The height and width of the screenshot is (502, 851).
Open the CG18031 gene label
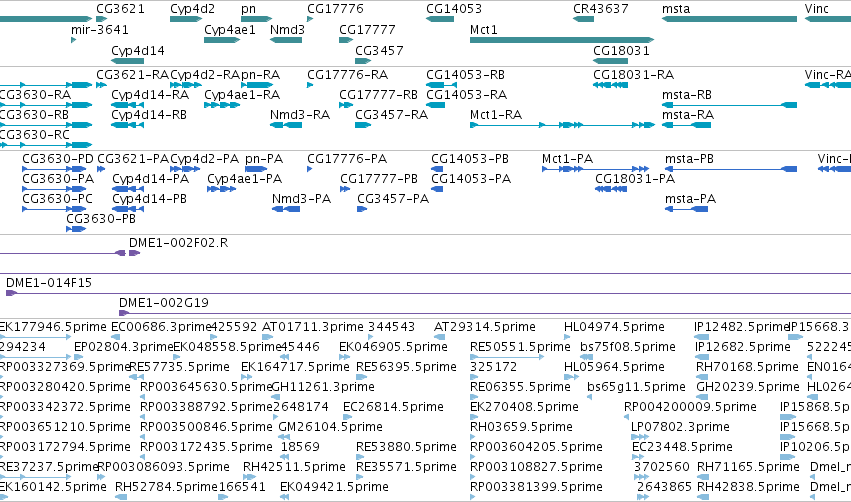coord(621,50)
